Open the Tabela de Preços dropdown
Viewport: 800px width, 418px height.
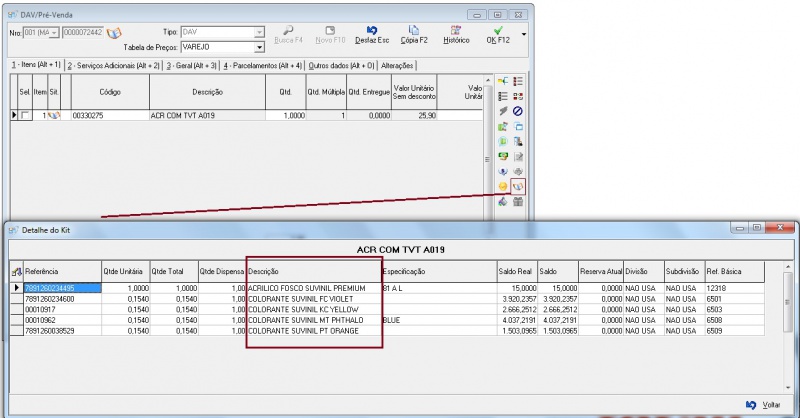[259, 47]
